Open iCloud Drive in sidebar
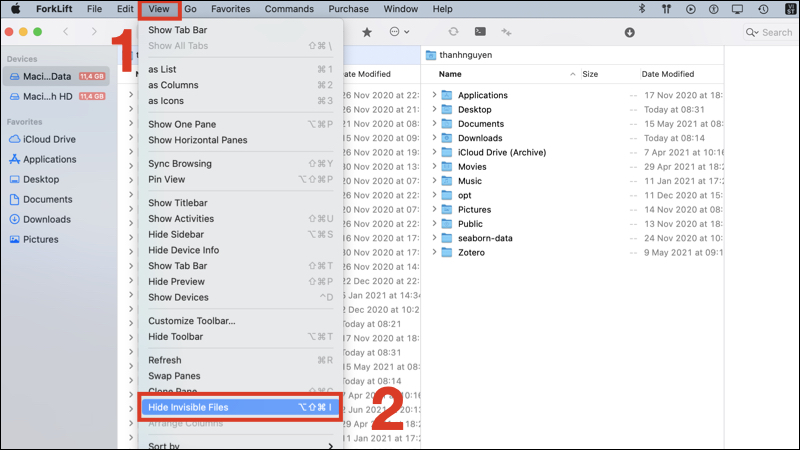The image size is (800, 450). click(x=49, y=139)
